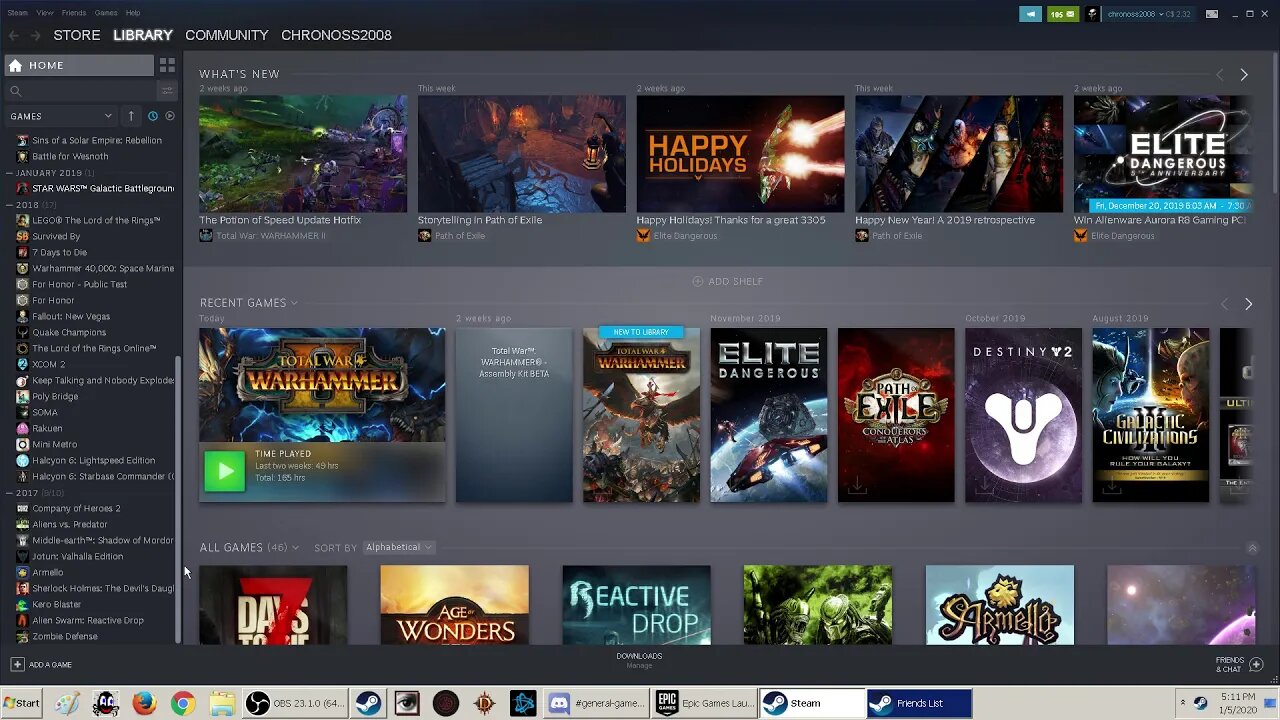This screenshot has width=1280, height=720.
Task: Select Path of Exile recent game cover
Action: coord(896,415)
